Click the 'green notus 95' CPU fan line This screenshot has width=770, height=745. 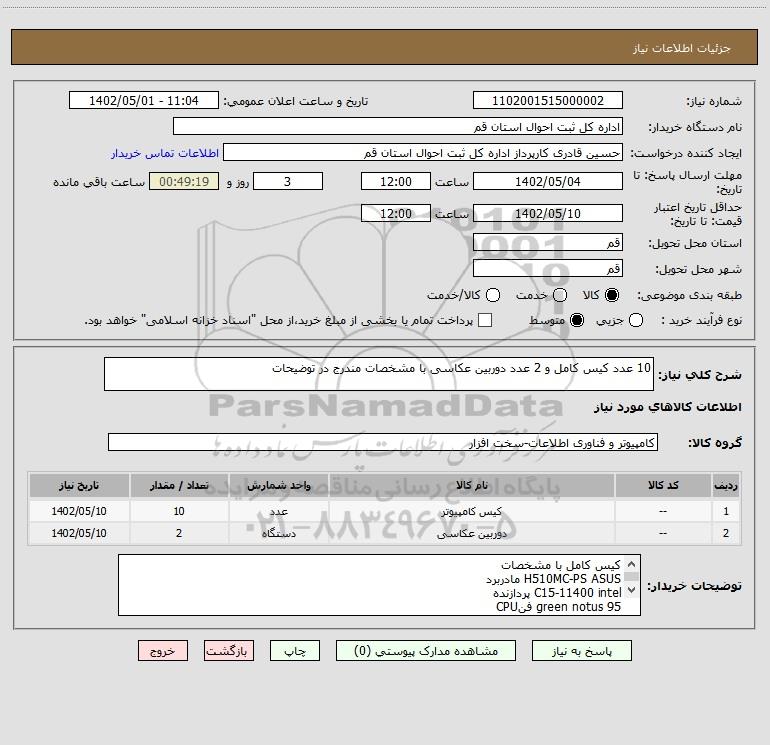click(558, 607)
